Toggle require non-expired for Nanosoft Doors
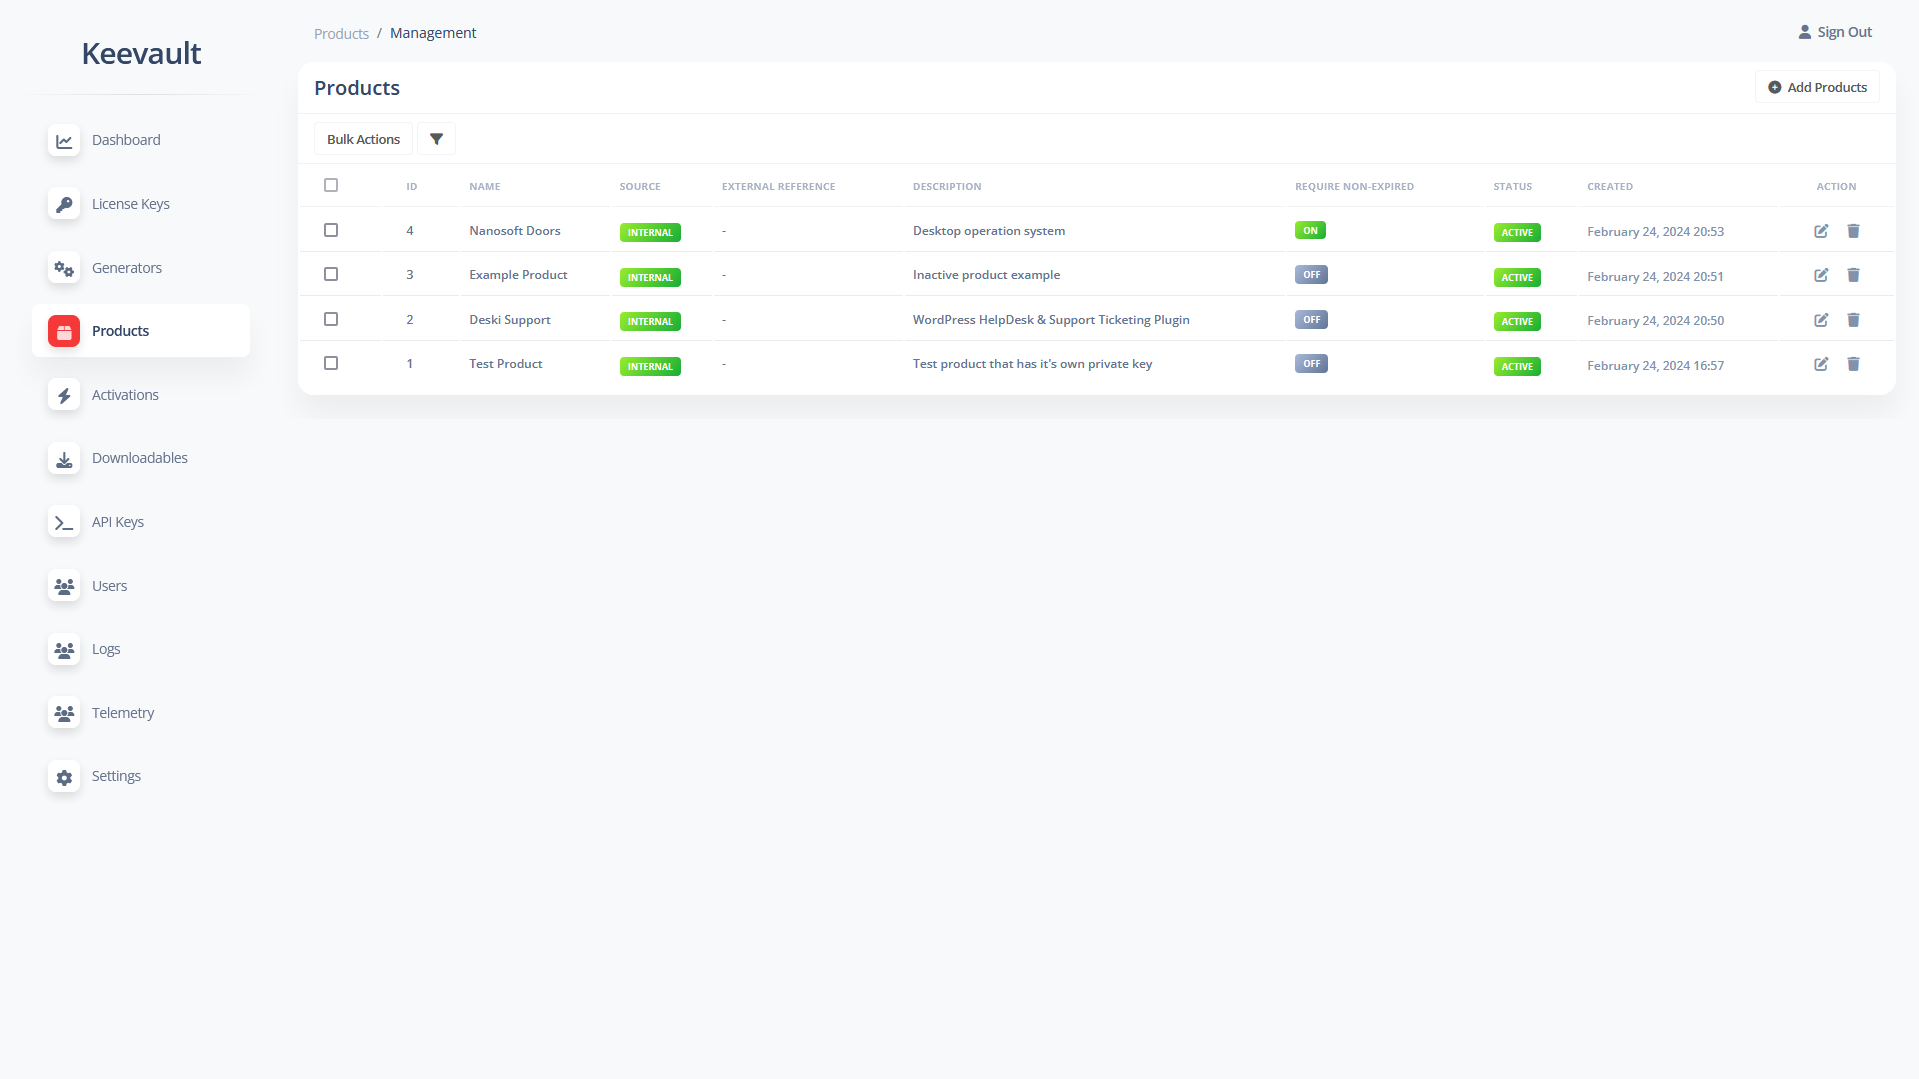This screenshot has height=1079, width=1919. pyautogui.click(x=1310, y=230)
